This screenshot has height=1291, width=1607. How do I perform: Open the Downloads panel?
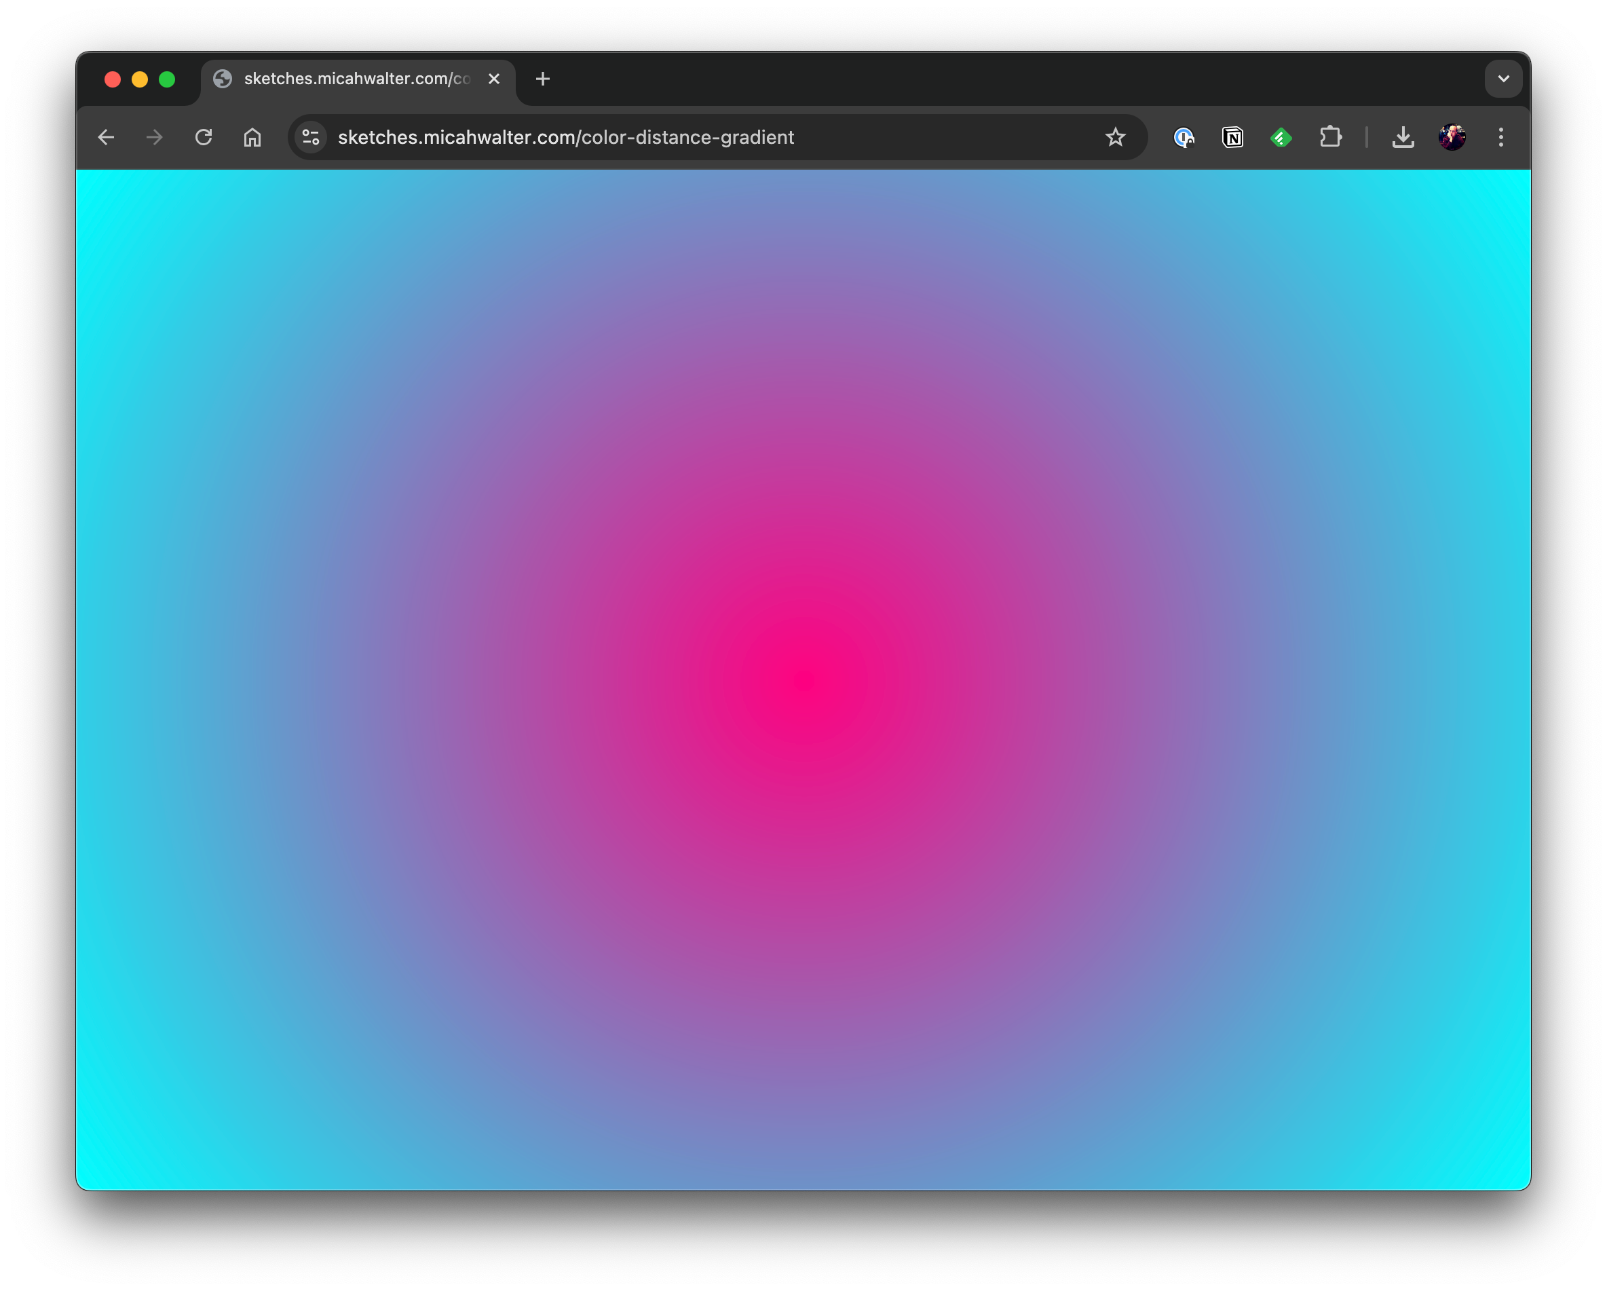coord(1403,137)
